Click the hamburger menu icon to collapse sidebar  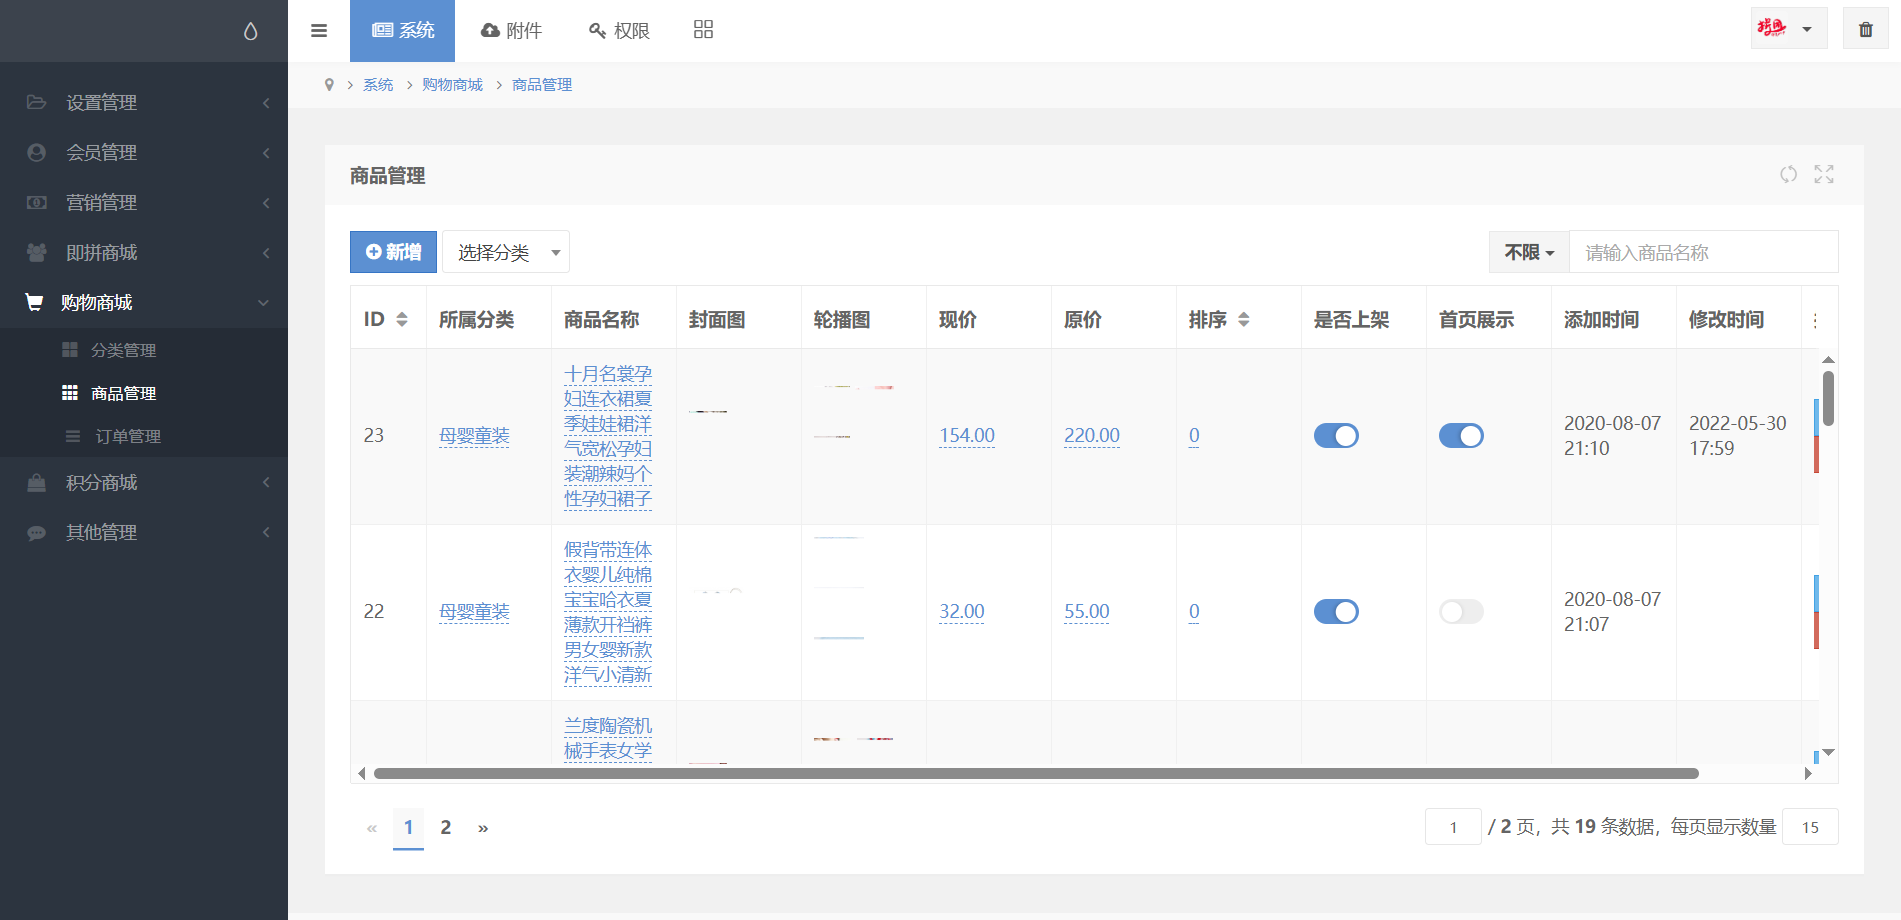pos(319,31)
